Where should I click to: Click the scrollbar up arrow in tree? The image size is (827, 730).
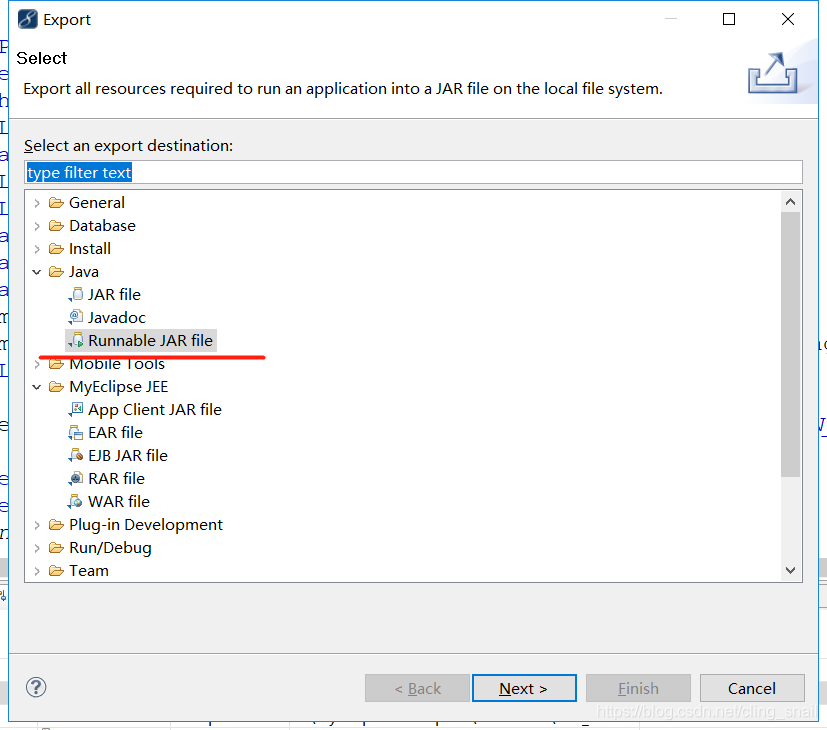click(790, 202)
